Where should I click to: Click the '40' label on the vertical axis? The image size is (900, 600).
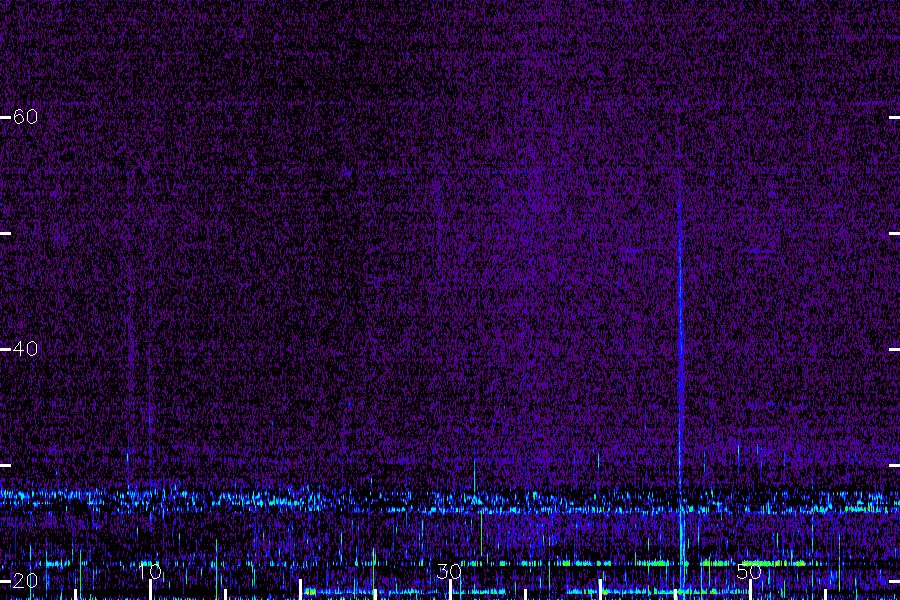25,349
